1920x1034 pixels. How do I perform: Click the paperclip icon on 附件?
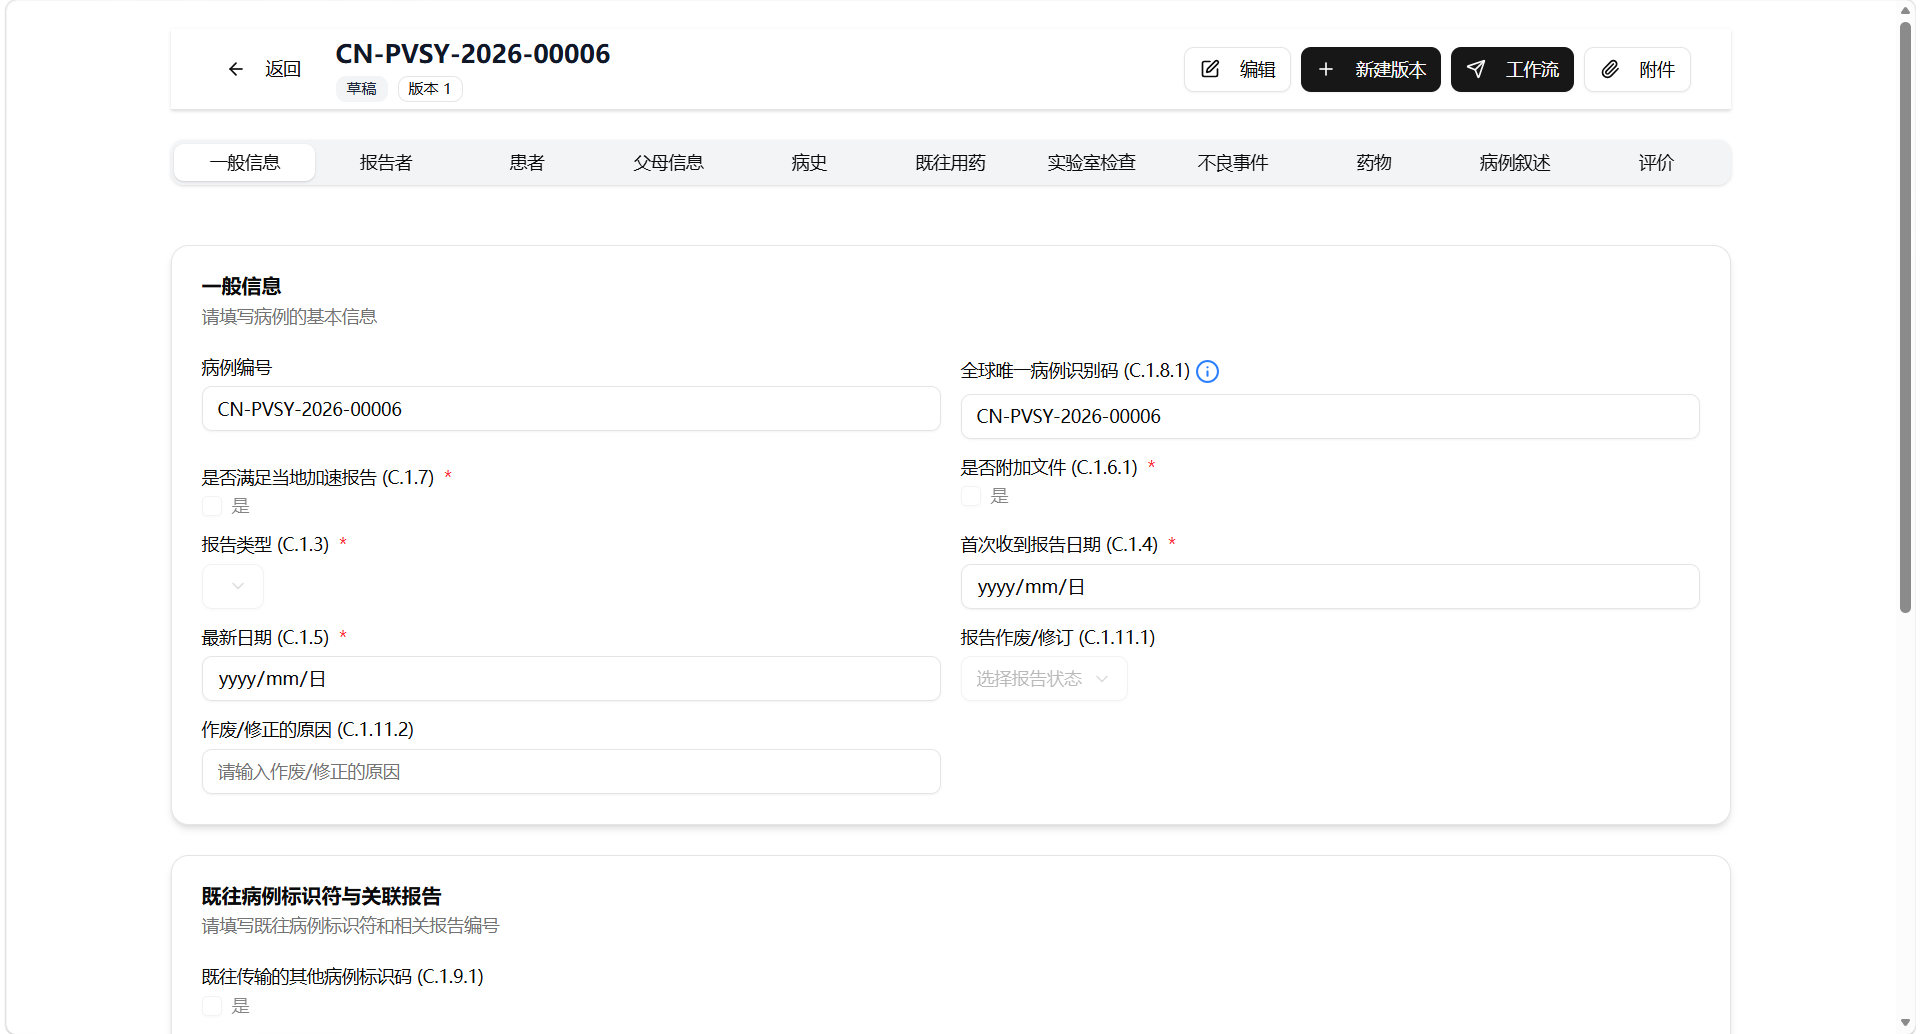pyautogui.click(x=1610, y=69)
